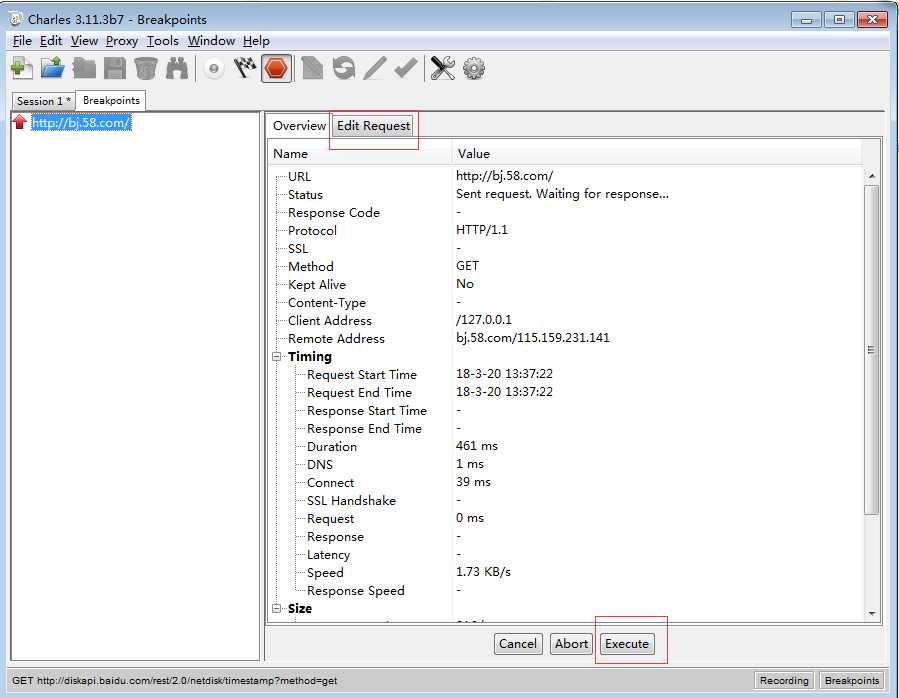This screenshot has width=899, height=698.
Task: Select the http://bj.58.com/ breakpoint entry
Action: tap(81, 122)
